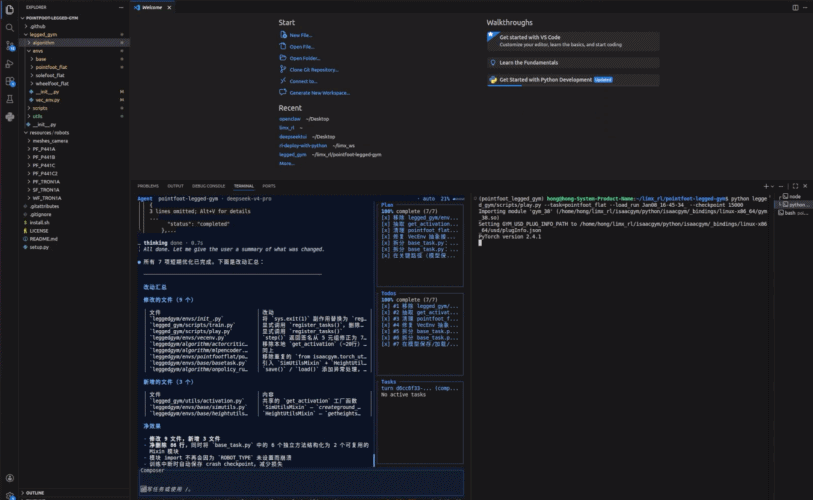The width and height of the screenshot is (813, 500).
Task: Switch to the PROBLEMS panel tab
Action: (x=148, y=186)
